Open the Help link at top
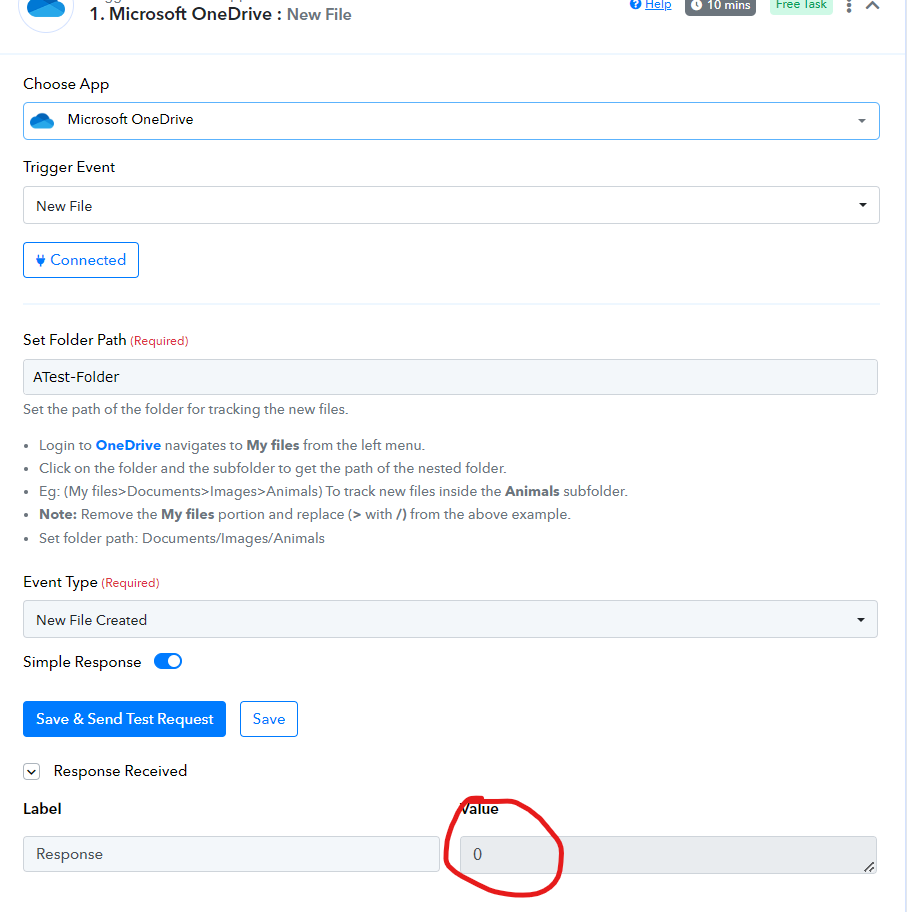 point(658,5)
